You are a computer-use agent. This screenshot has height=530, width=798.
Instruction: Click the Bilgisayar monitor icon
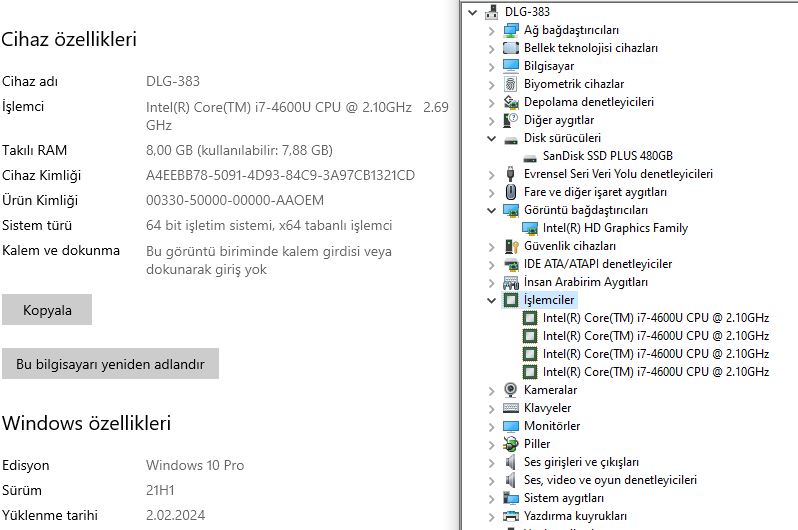[510, 66]
